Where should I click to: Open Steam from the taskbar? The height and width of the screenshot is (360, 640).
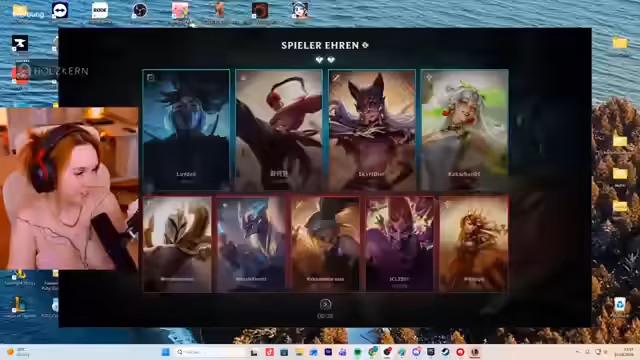coord(445,352)
